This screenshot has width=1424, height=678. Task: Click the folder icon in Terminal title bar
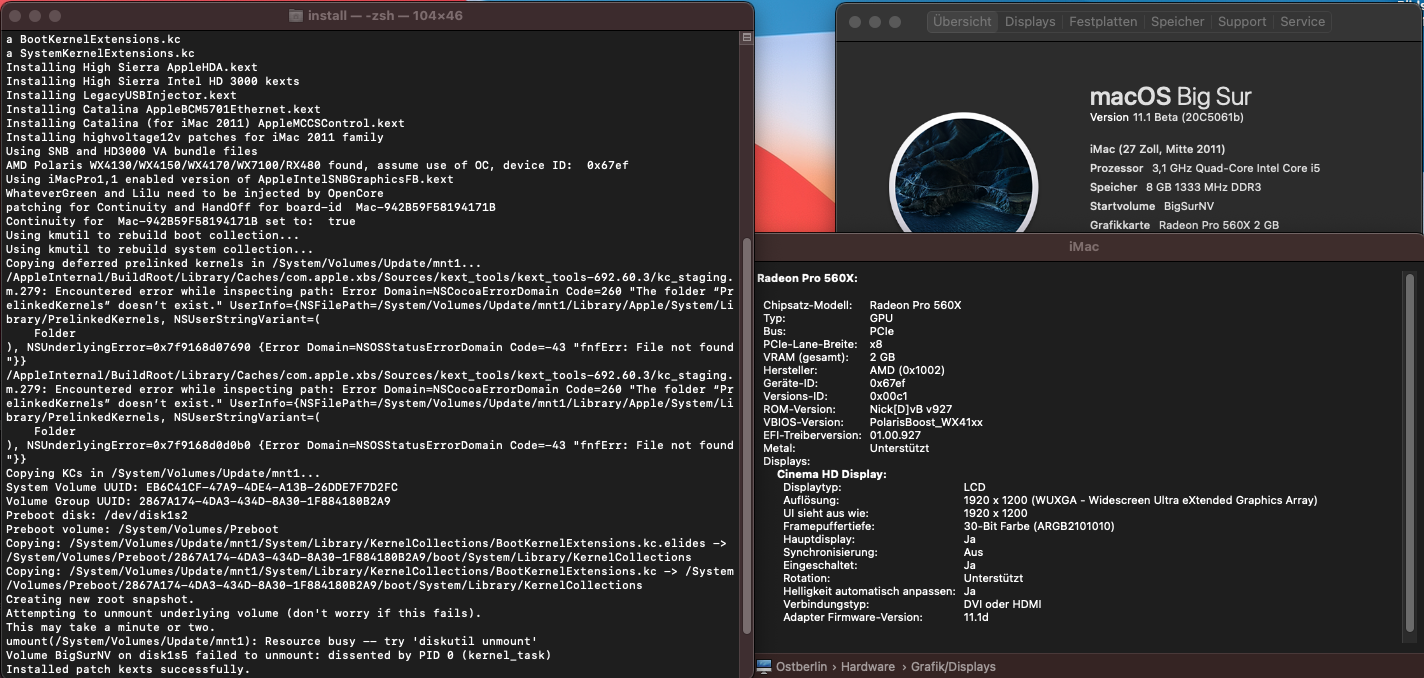(296, 16)
